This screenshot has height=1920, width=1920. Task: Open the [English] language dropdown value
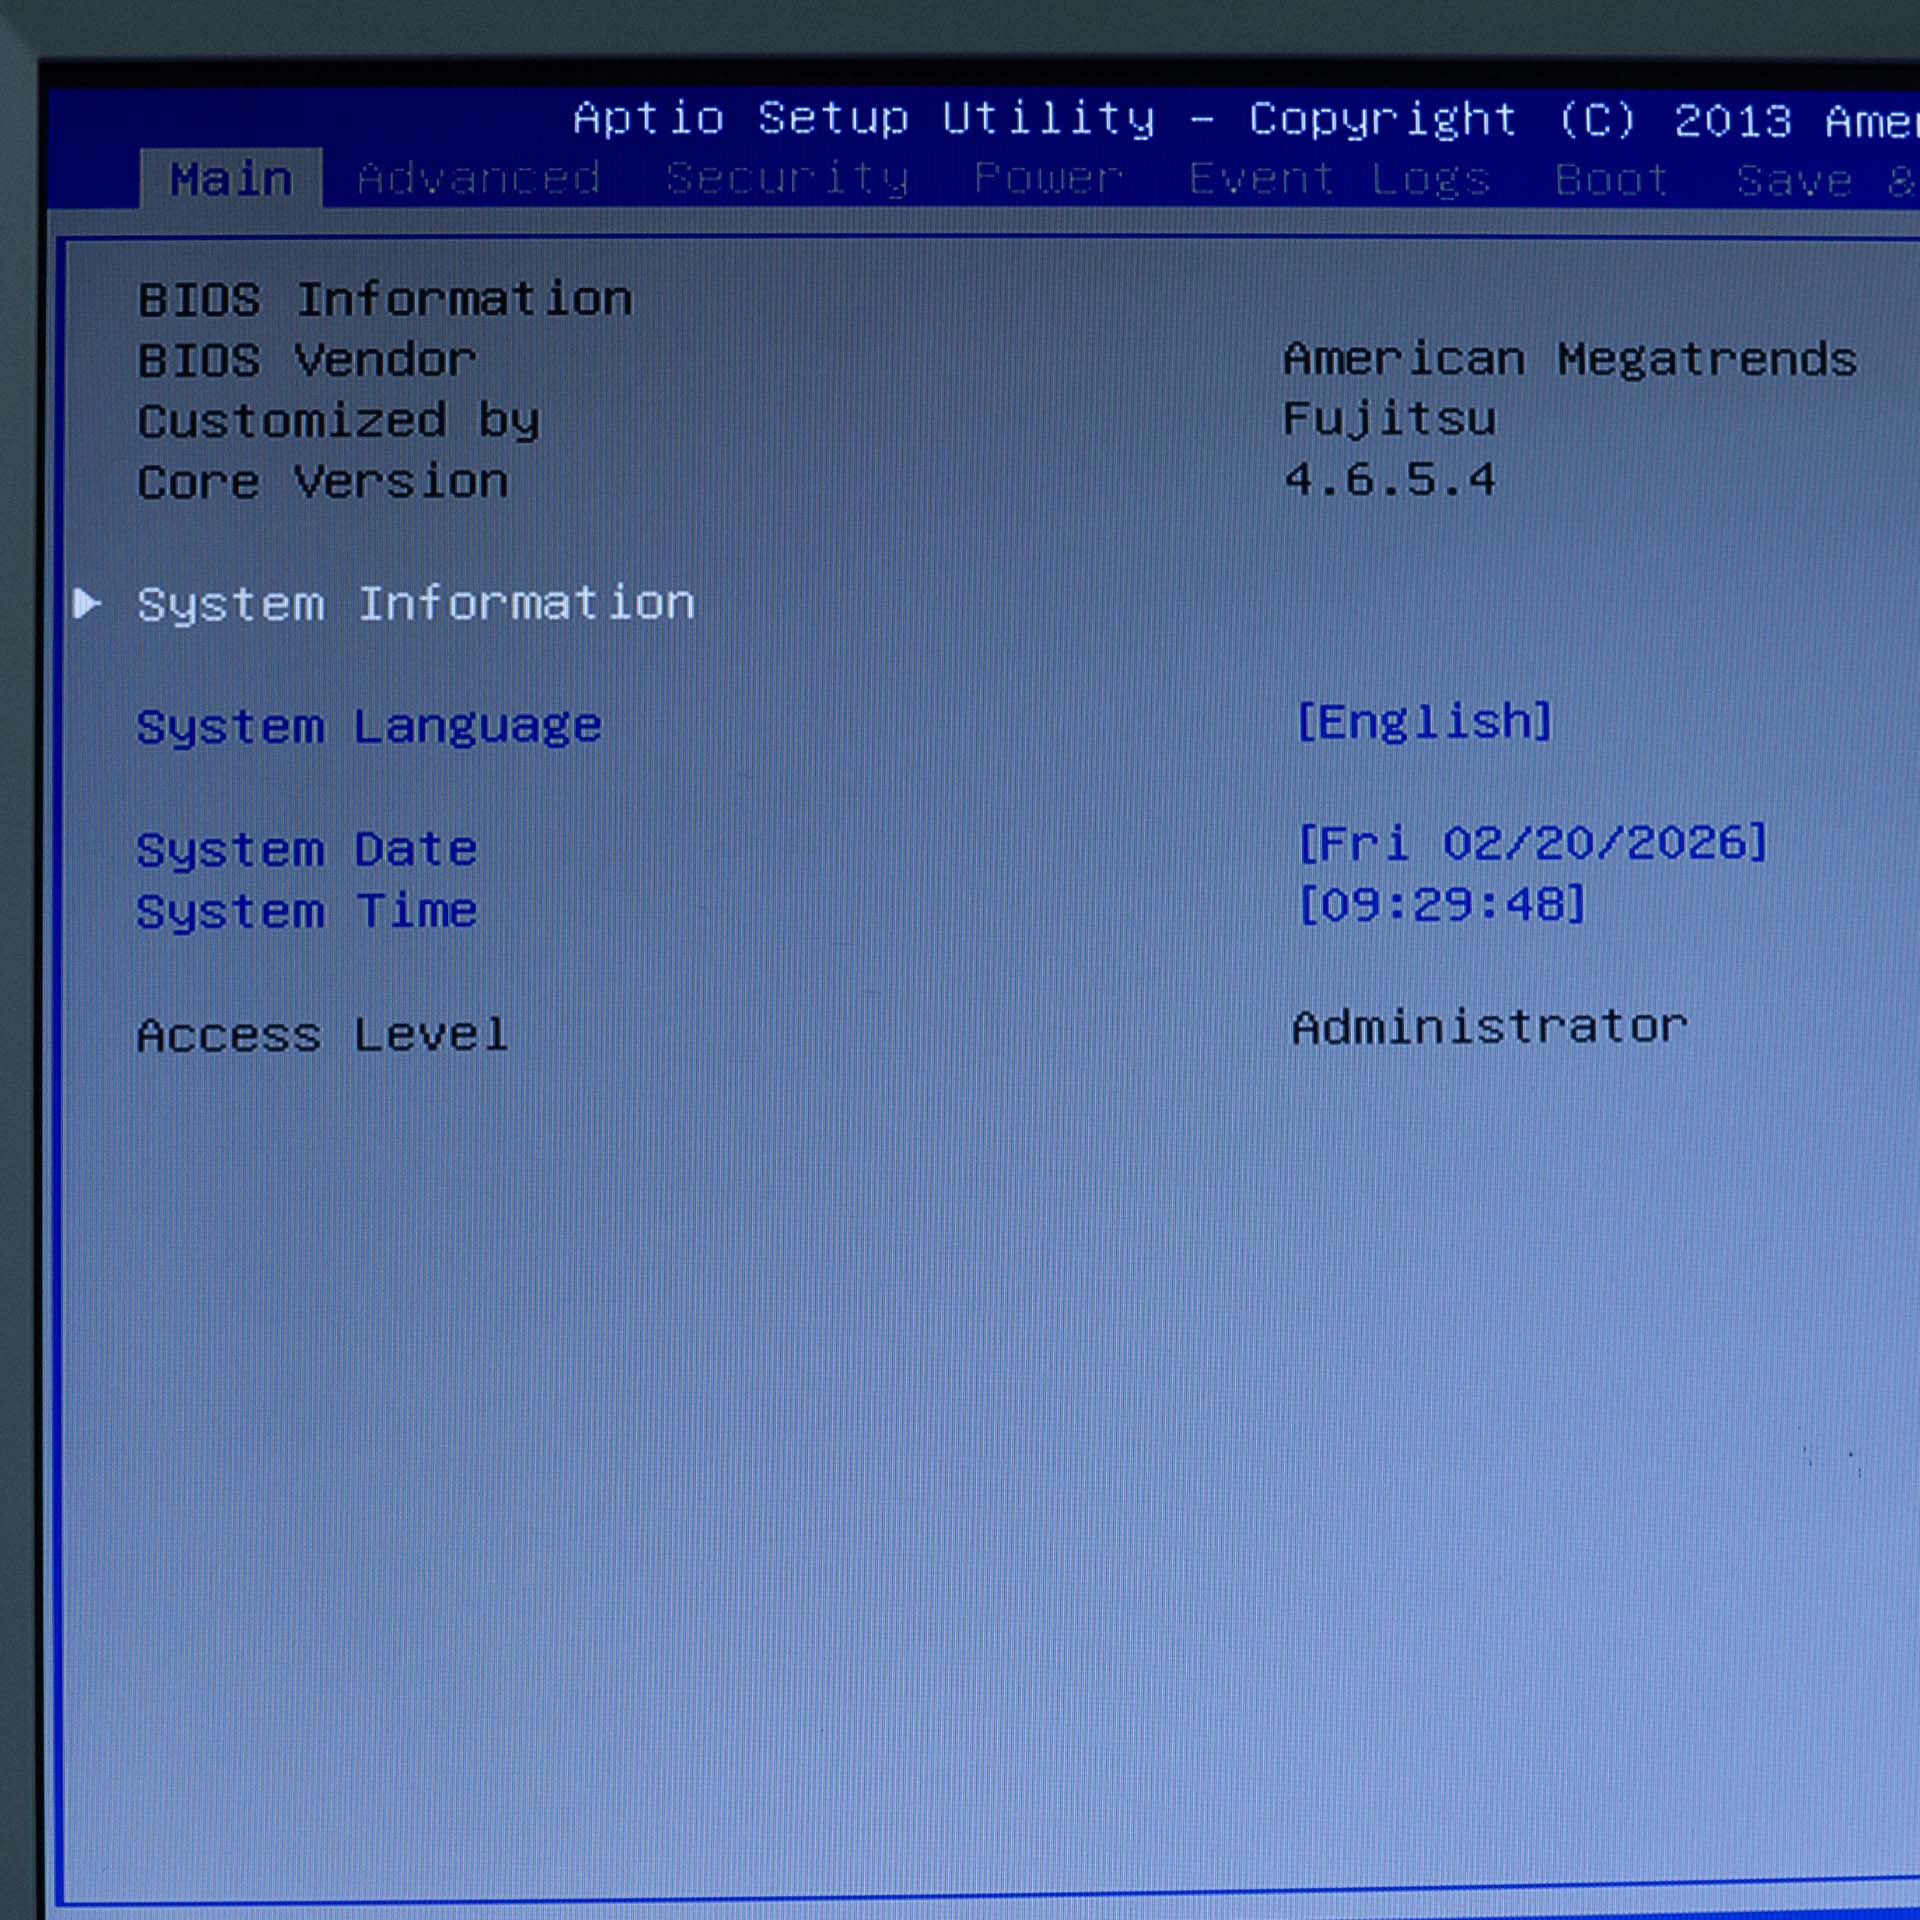(x=1423, y=721)
